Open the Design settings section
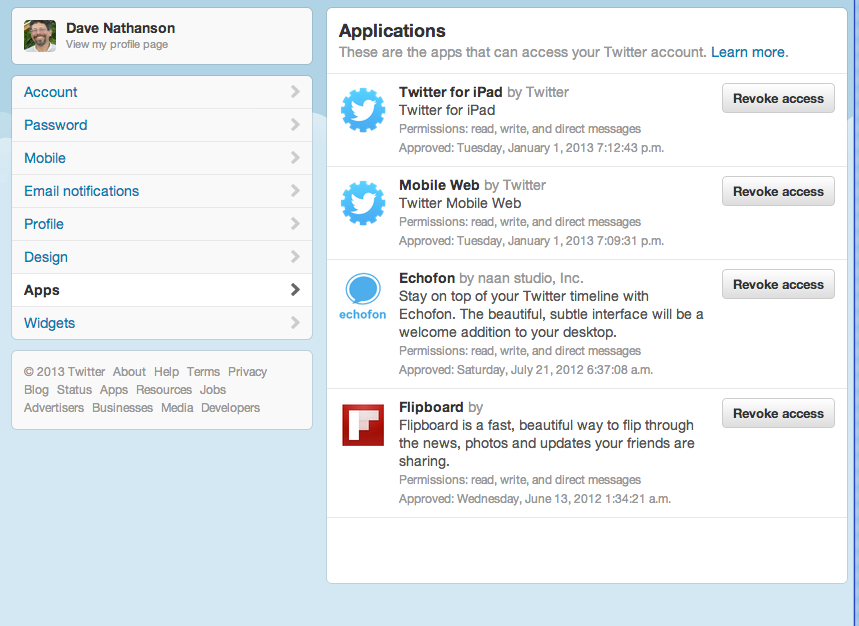 pos(162,257)
